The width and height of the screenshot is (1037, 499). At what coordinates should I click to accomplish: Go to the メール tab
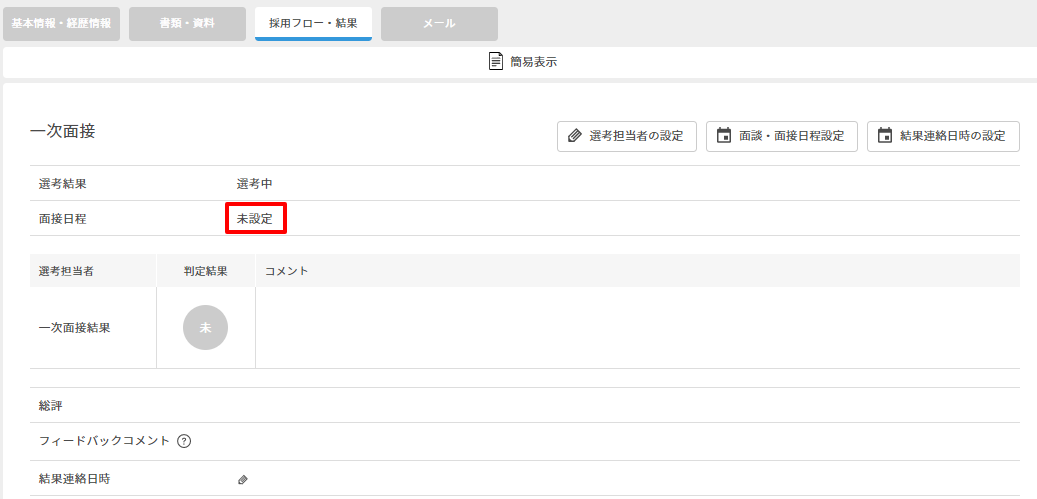pos(439,23)
